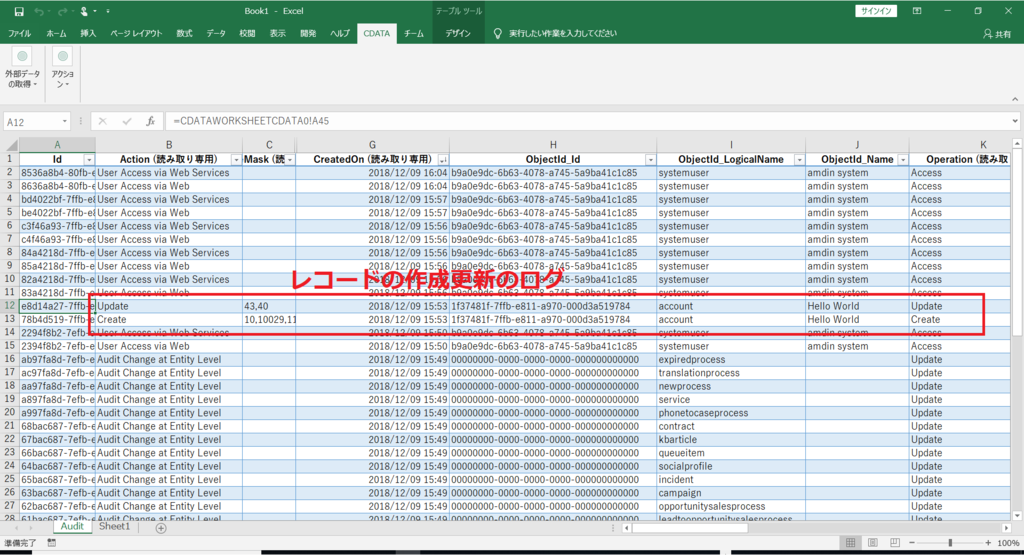
Task: Switch to the 表示 ribbon tab
Action: pos(278,33)
